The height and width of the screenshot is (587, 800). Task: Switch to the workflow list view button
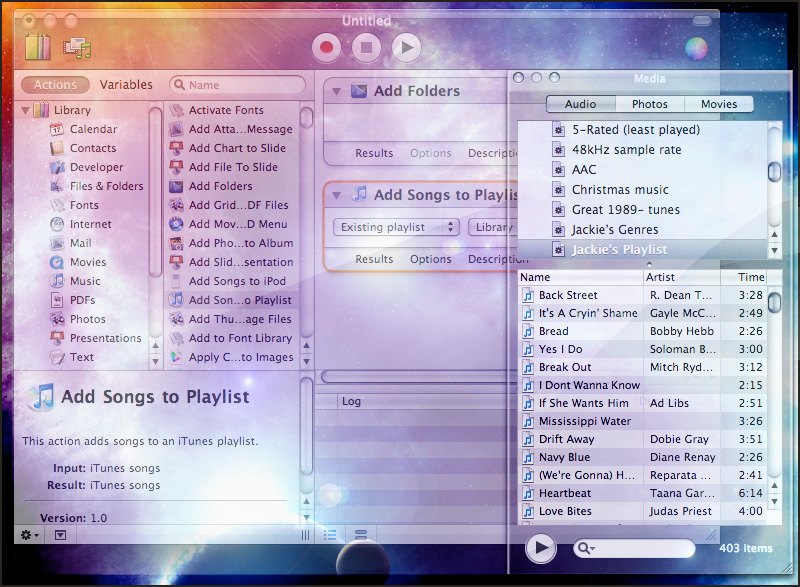click(x=330, y=535)
